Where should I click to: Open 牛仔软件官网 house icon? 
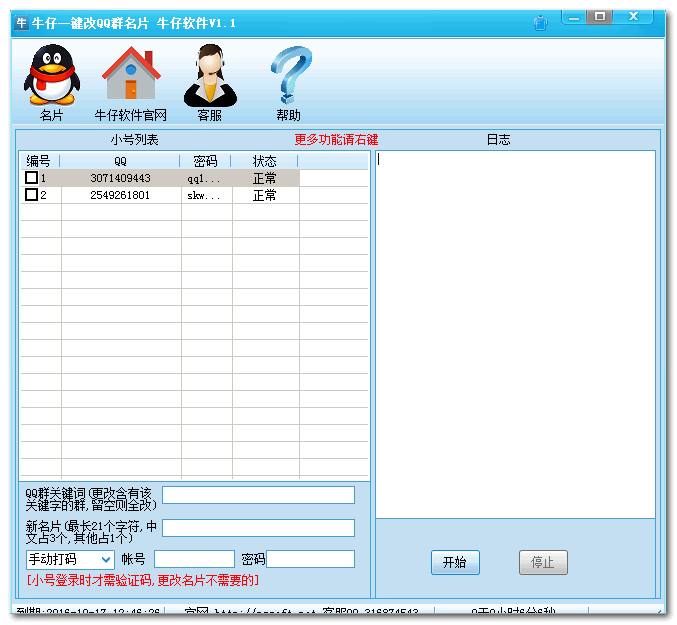coord(131,82)
